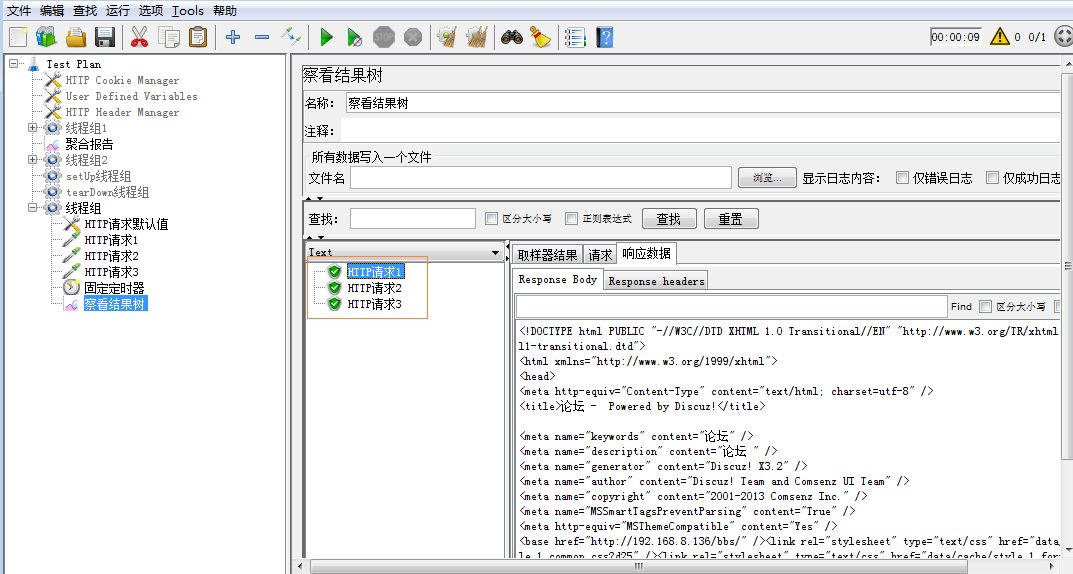The width and height of the screenshot is (1073, 574).
Task: Select the Response headers tab
Action: point(656,281)
